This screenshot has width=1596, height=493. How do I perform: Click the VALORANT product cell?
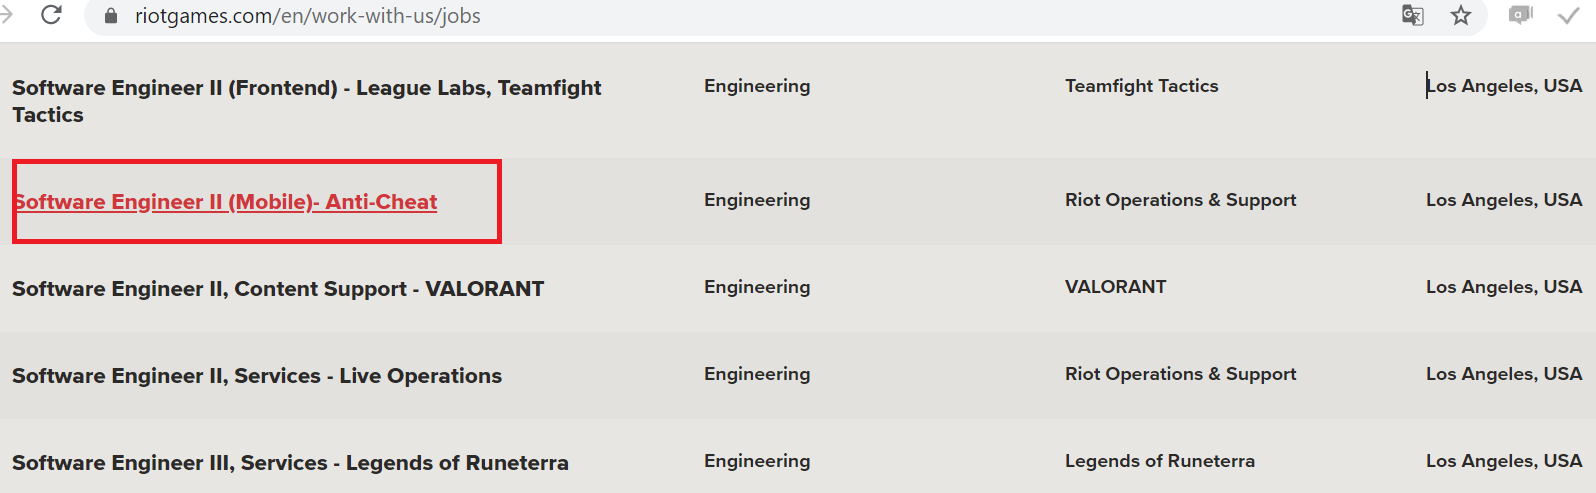pyautogui.click(x=1116, y=287)
